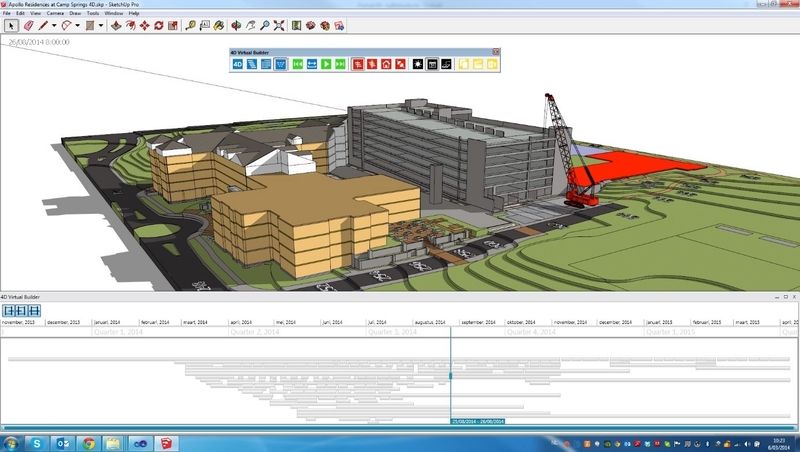Select the Orbit camera tool
800x452 pixels.
234,24
